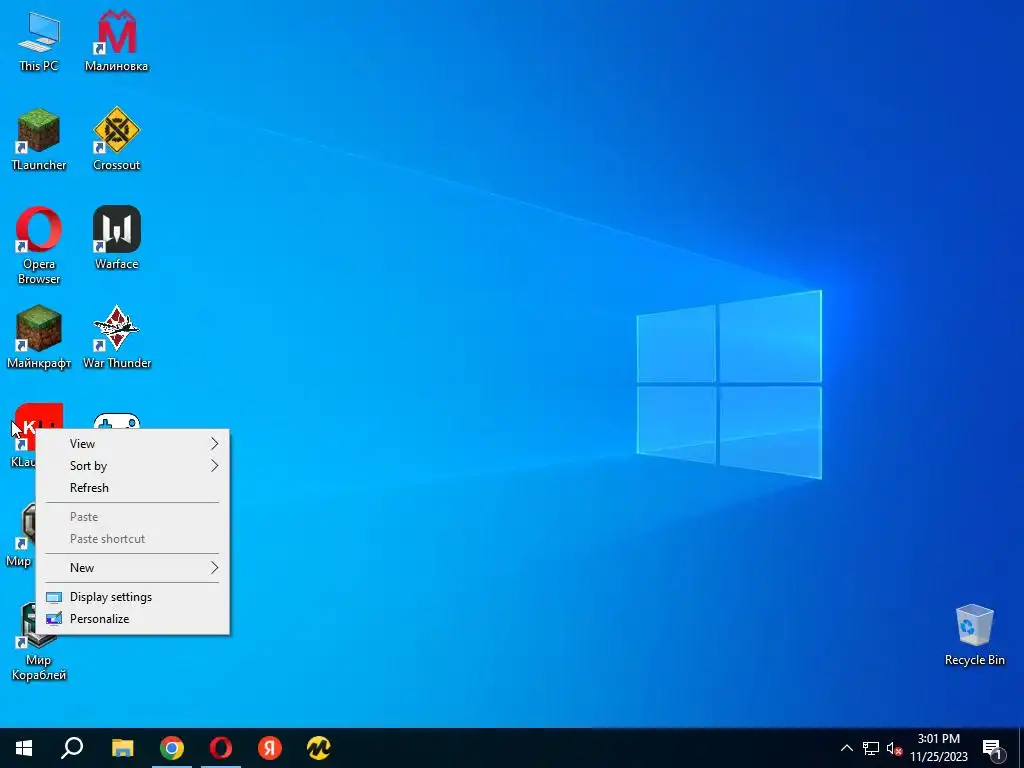Image resolution: width=1024 pixels, height=768 pixels.
Task: Open the network status tray icon
Action: point(871,748)
